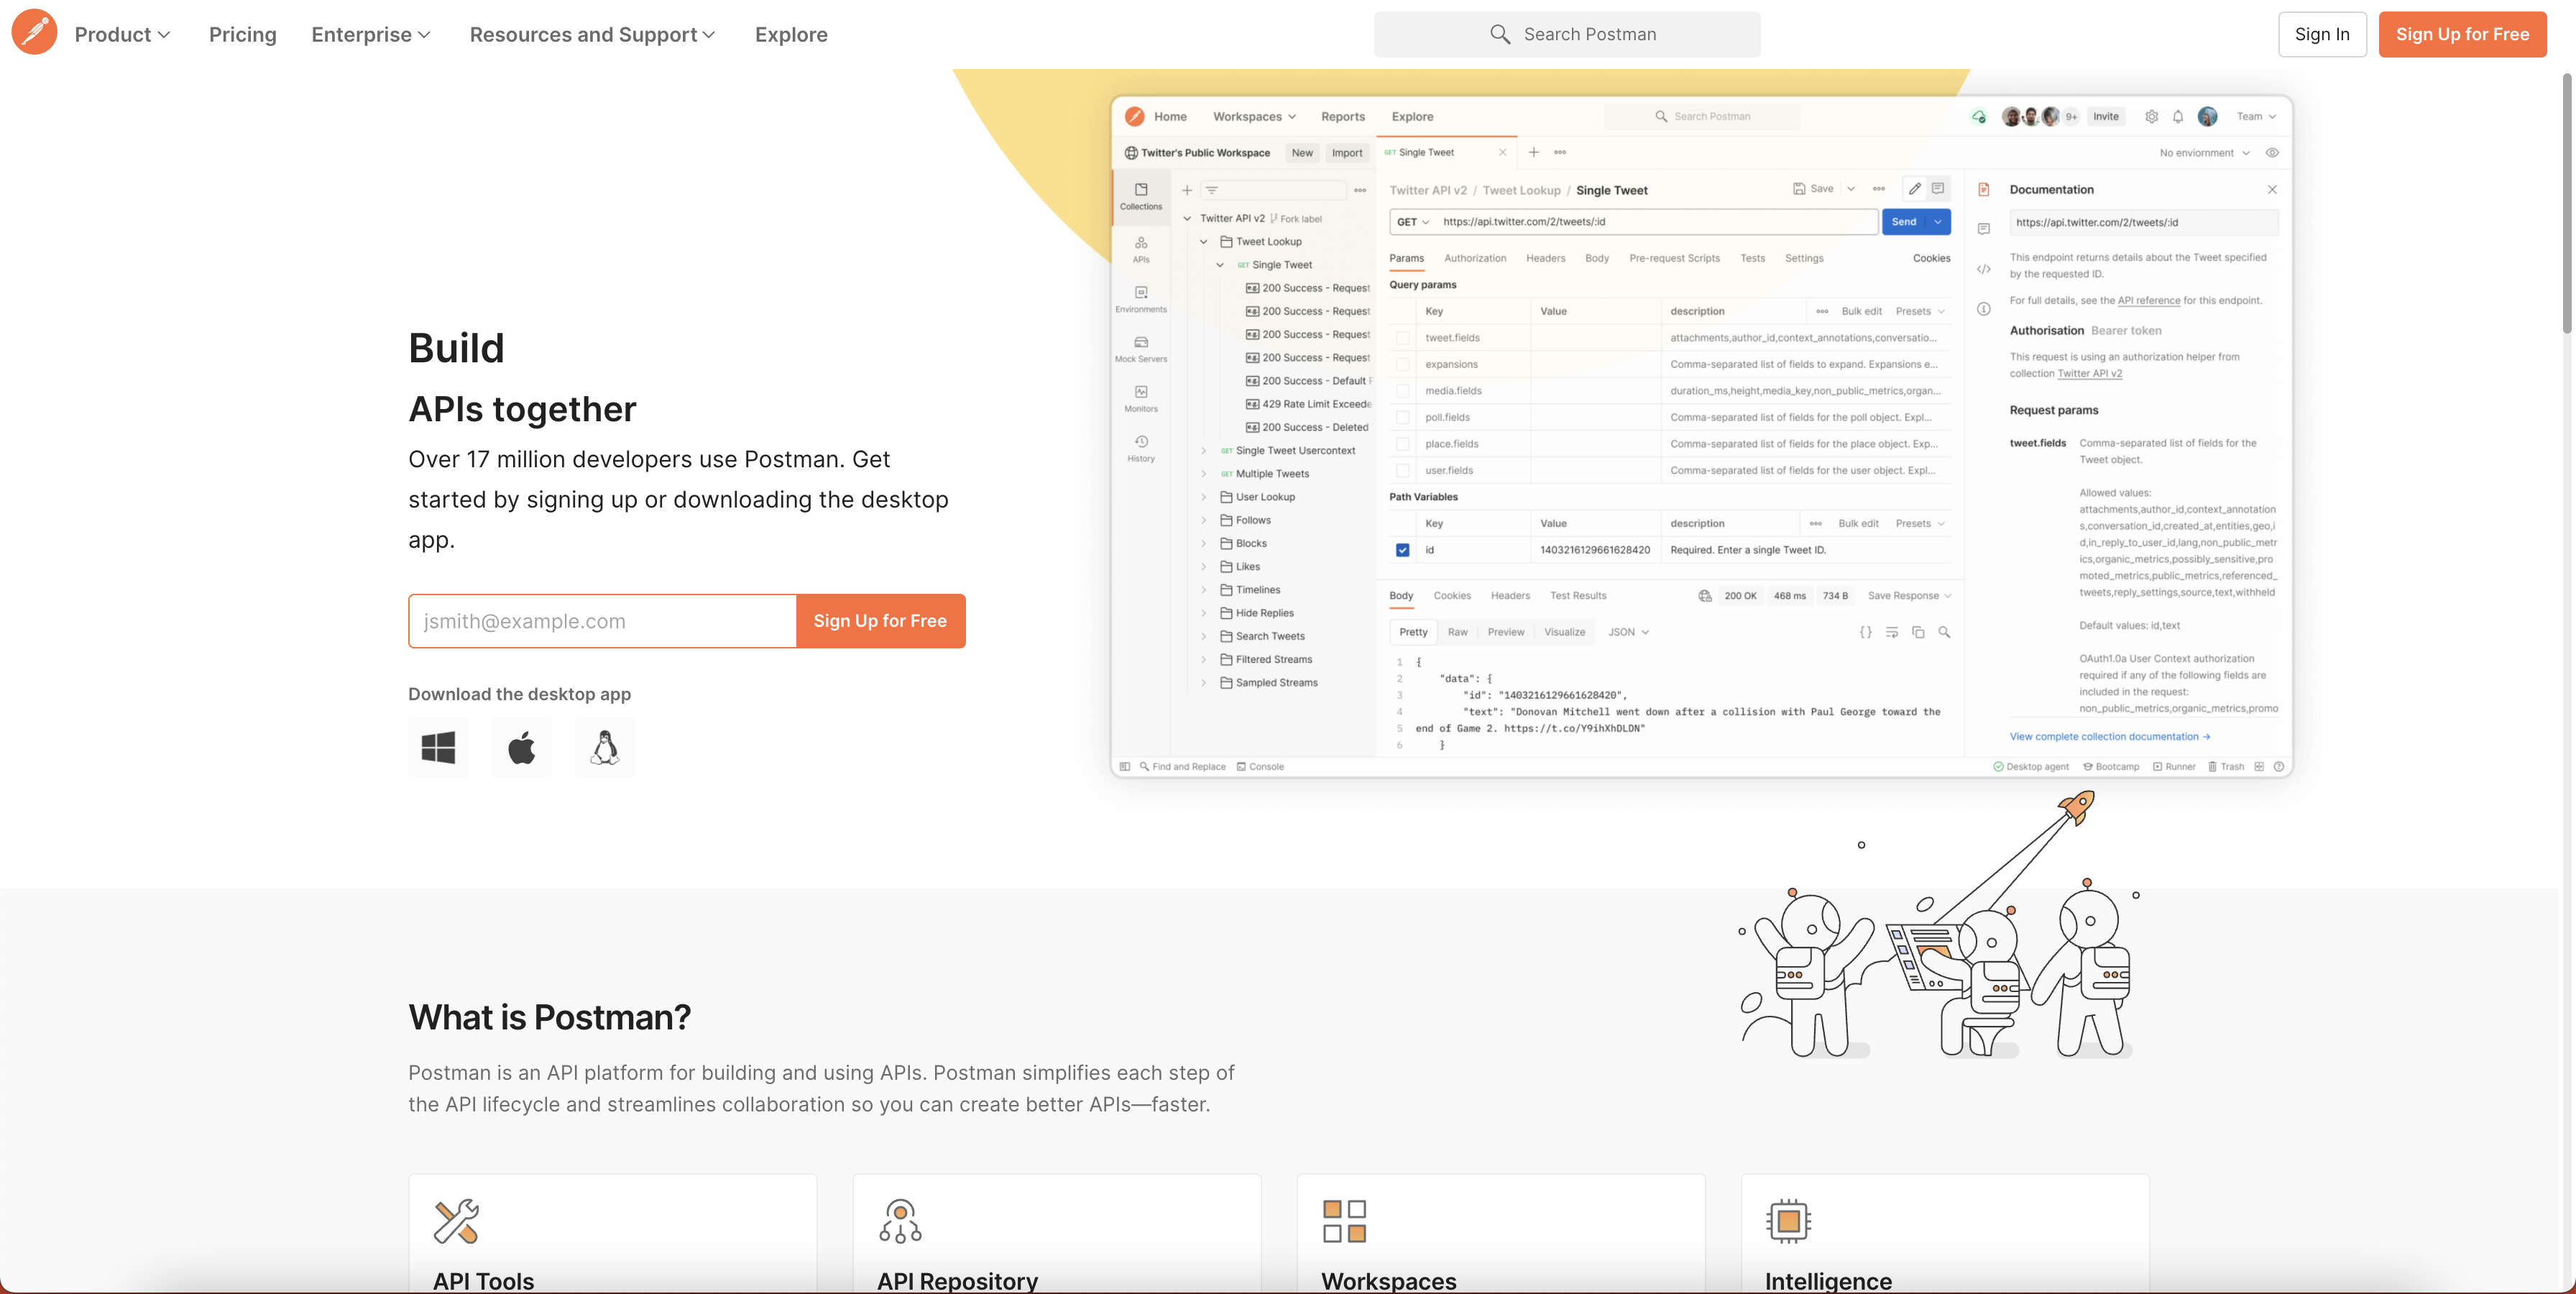This screenshot has width=2576, height=1294.
Task: Focus the jsmith@example.com email field
Action: tap(602, 621)
